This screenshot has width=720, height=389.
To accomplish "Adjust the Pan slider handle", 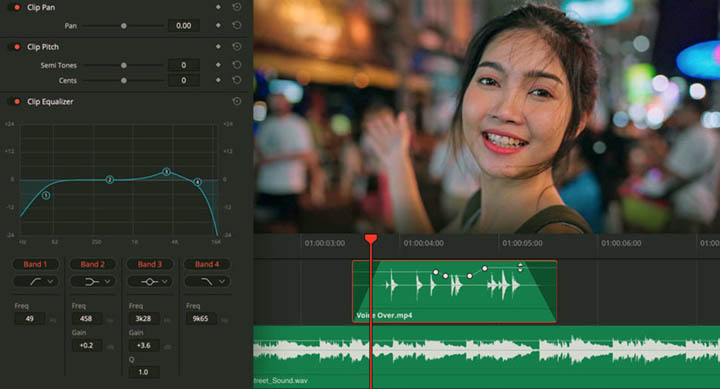I will 124,26.
